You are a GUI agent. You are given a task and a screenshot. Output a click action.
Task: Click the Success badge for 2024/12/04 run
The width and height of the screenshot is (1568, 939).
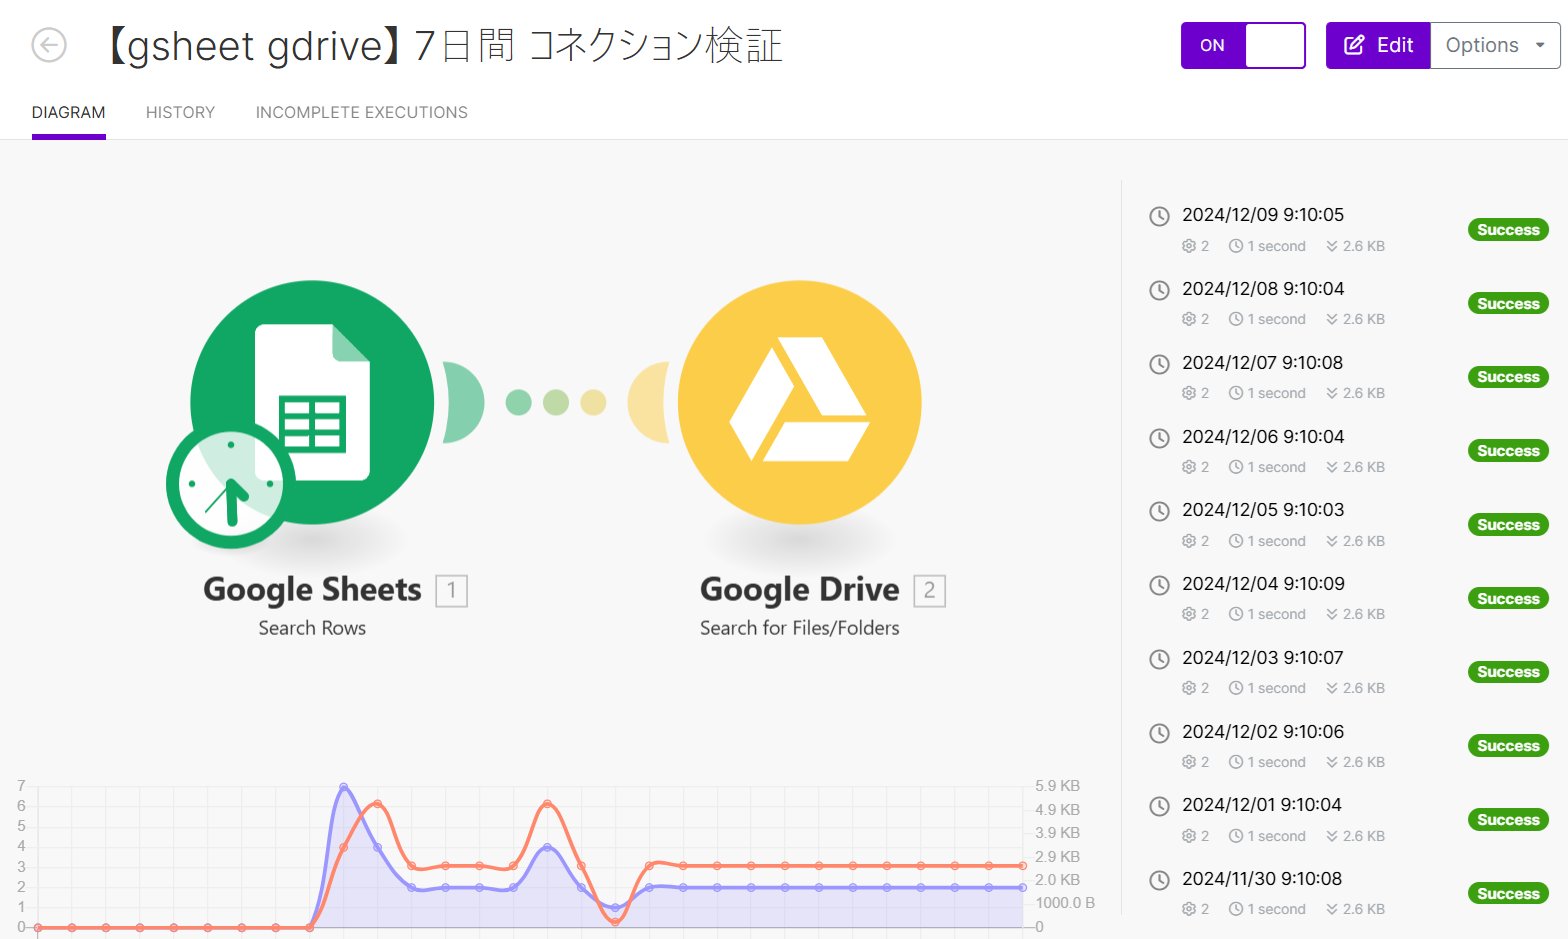coord(1508,599)
